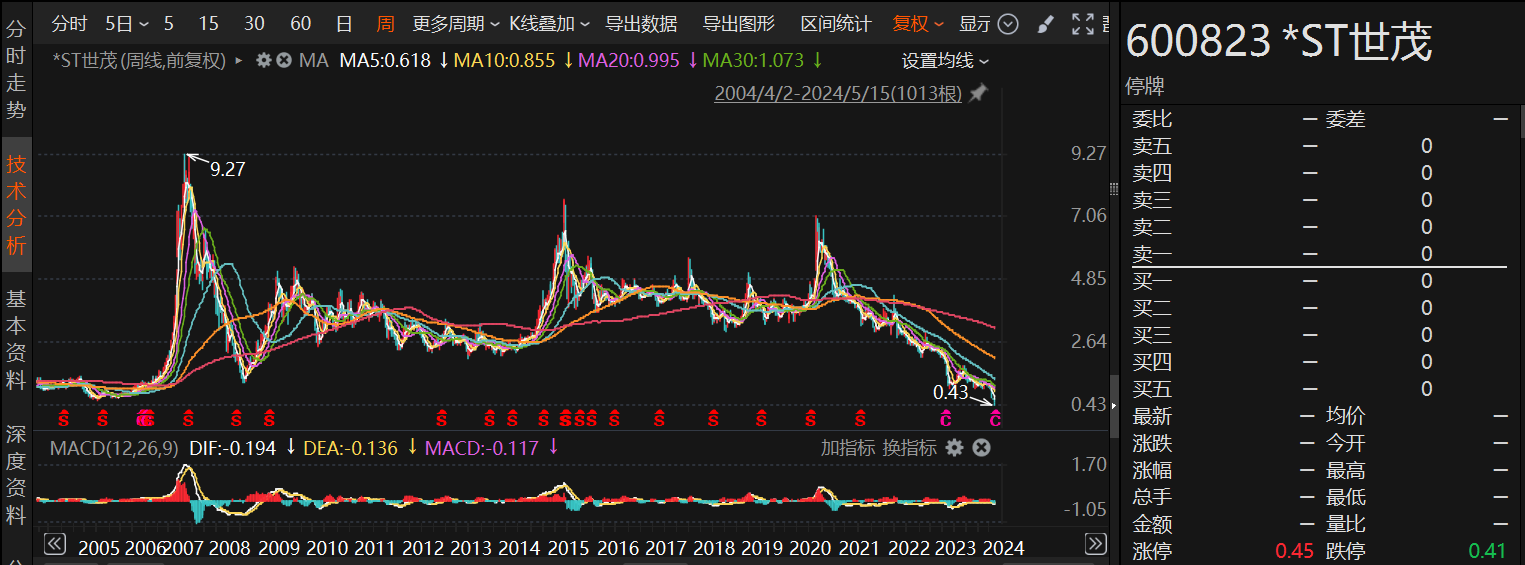Viewport: 1525px width, 565px height.
Task: Click 加指标 to add indicator
Action: coord(848,447)
